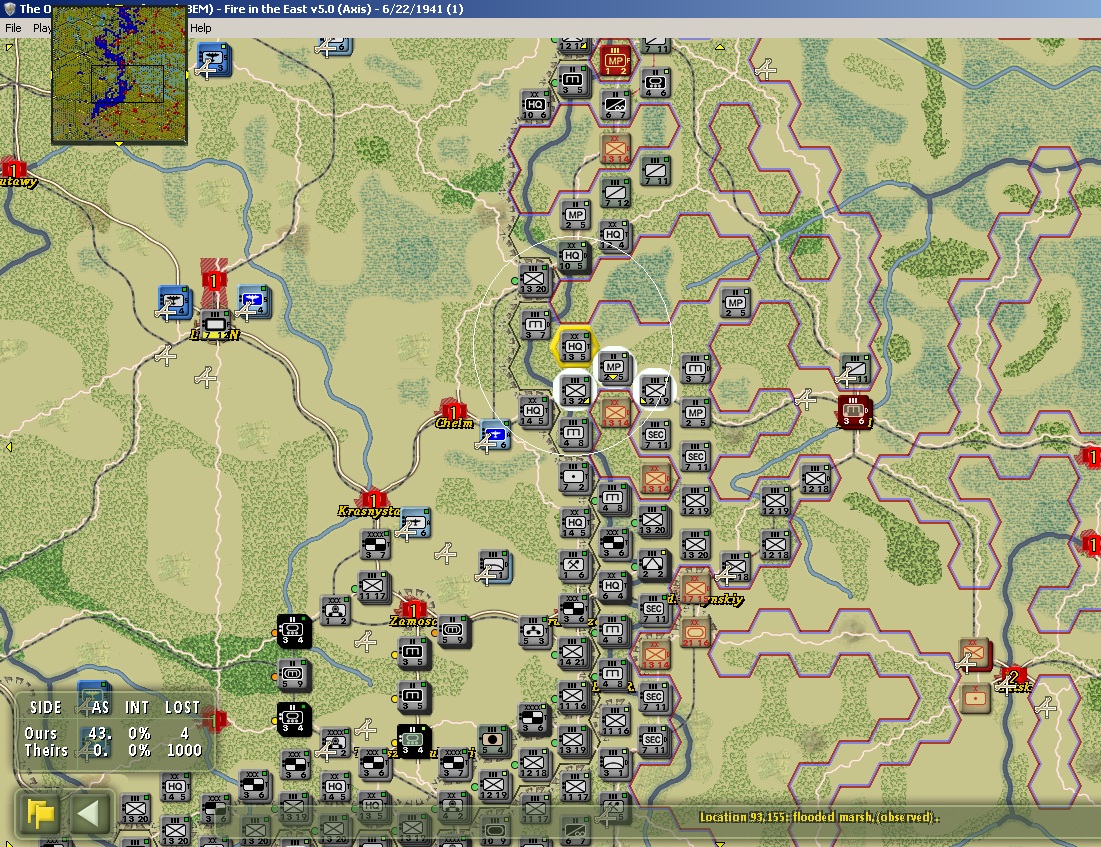Open the Help menu
The width and height of the screenshot is (1101, 847).
pos(200,28)
